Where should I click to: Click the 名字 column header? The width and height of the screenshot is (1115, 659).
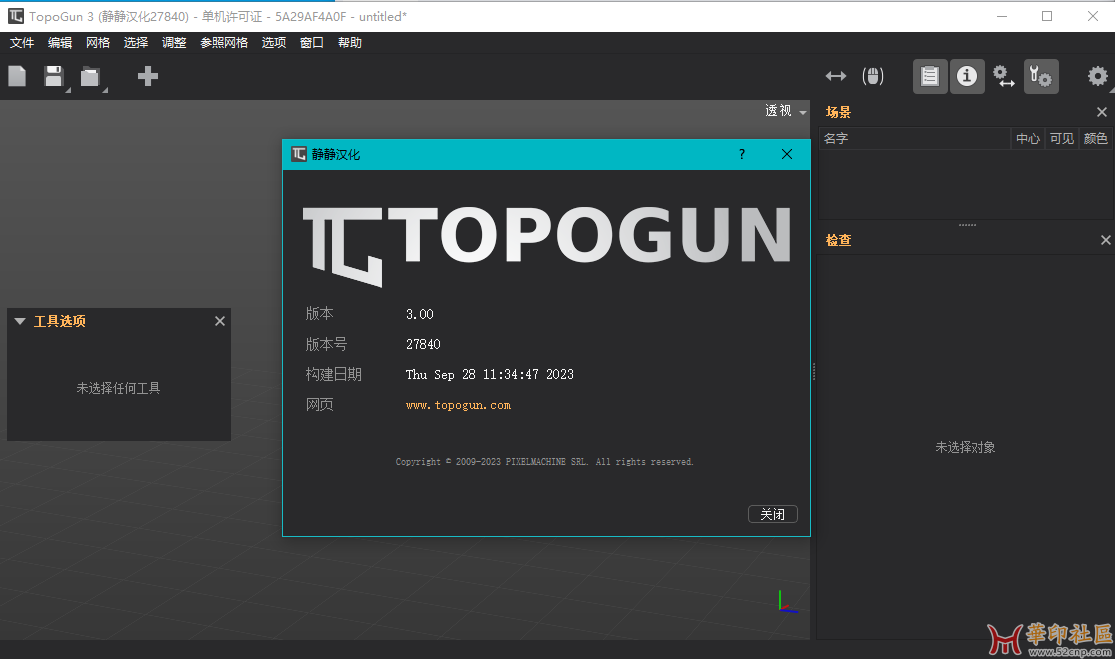coord(915,139)
